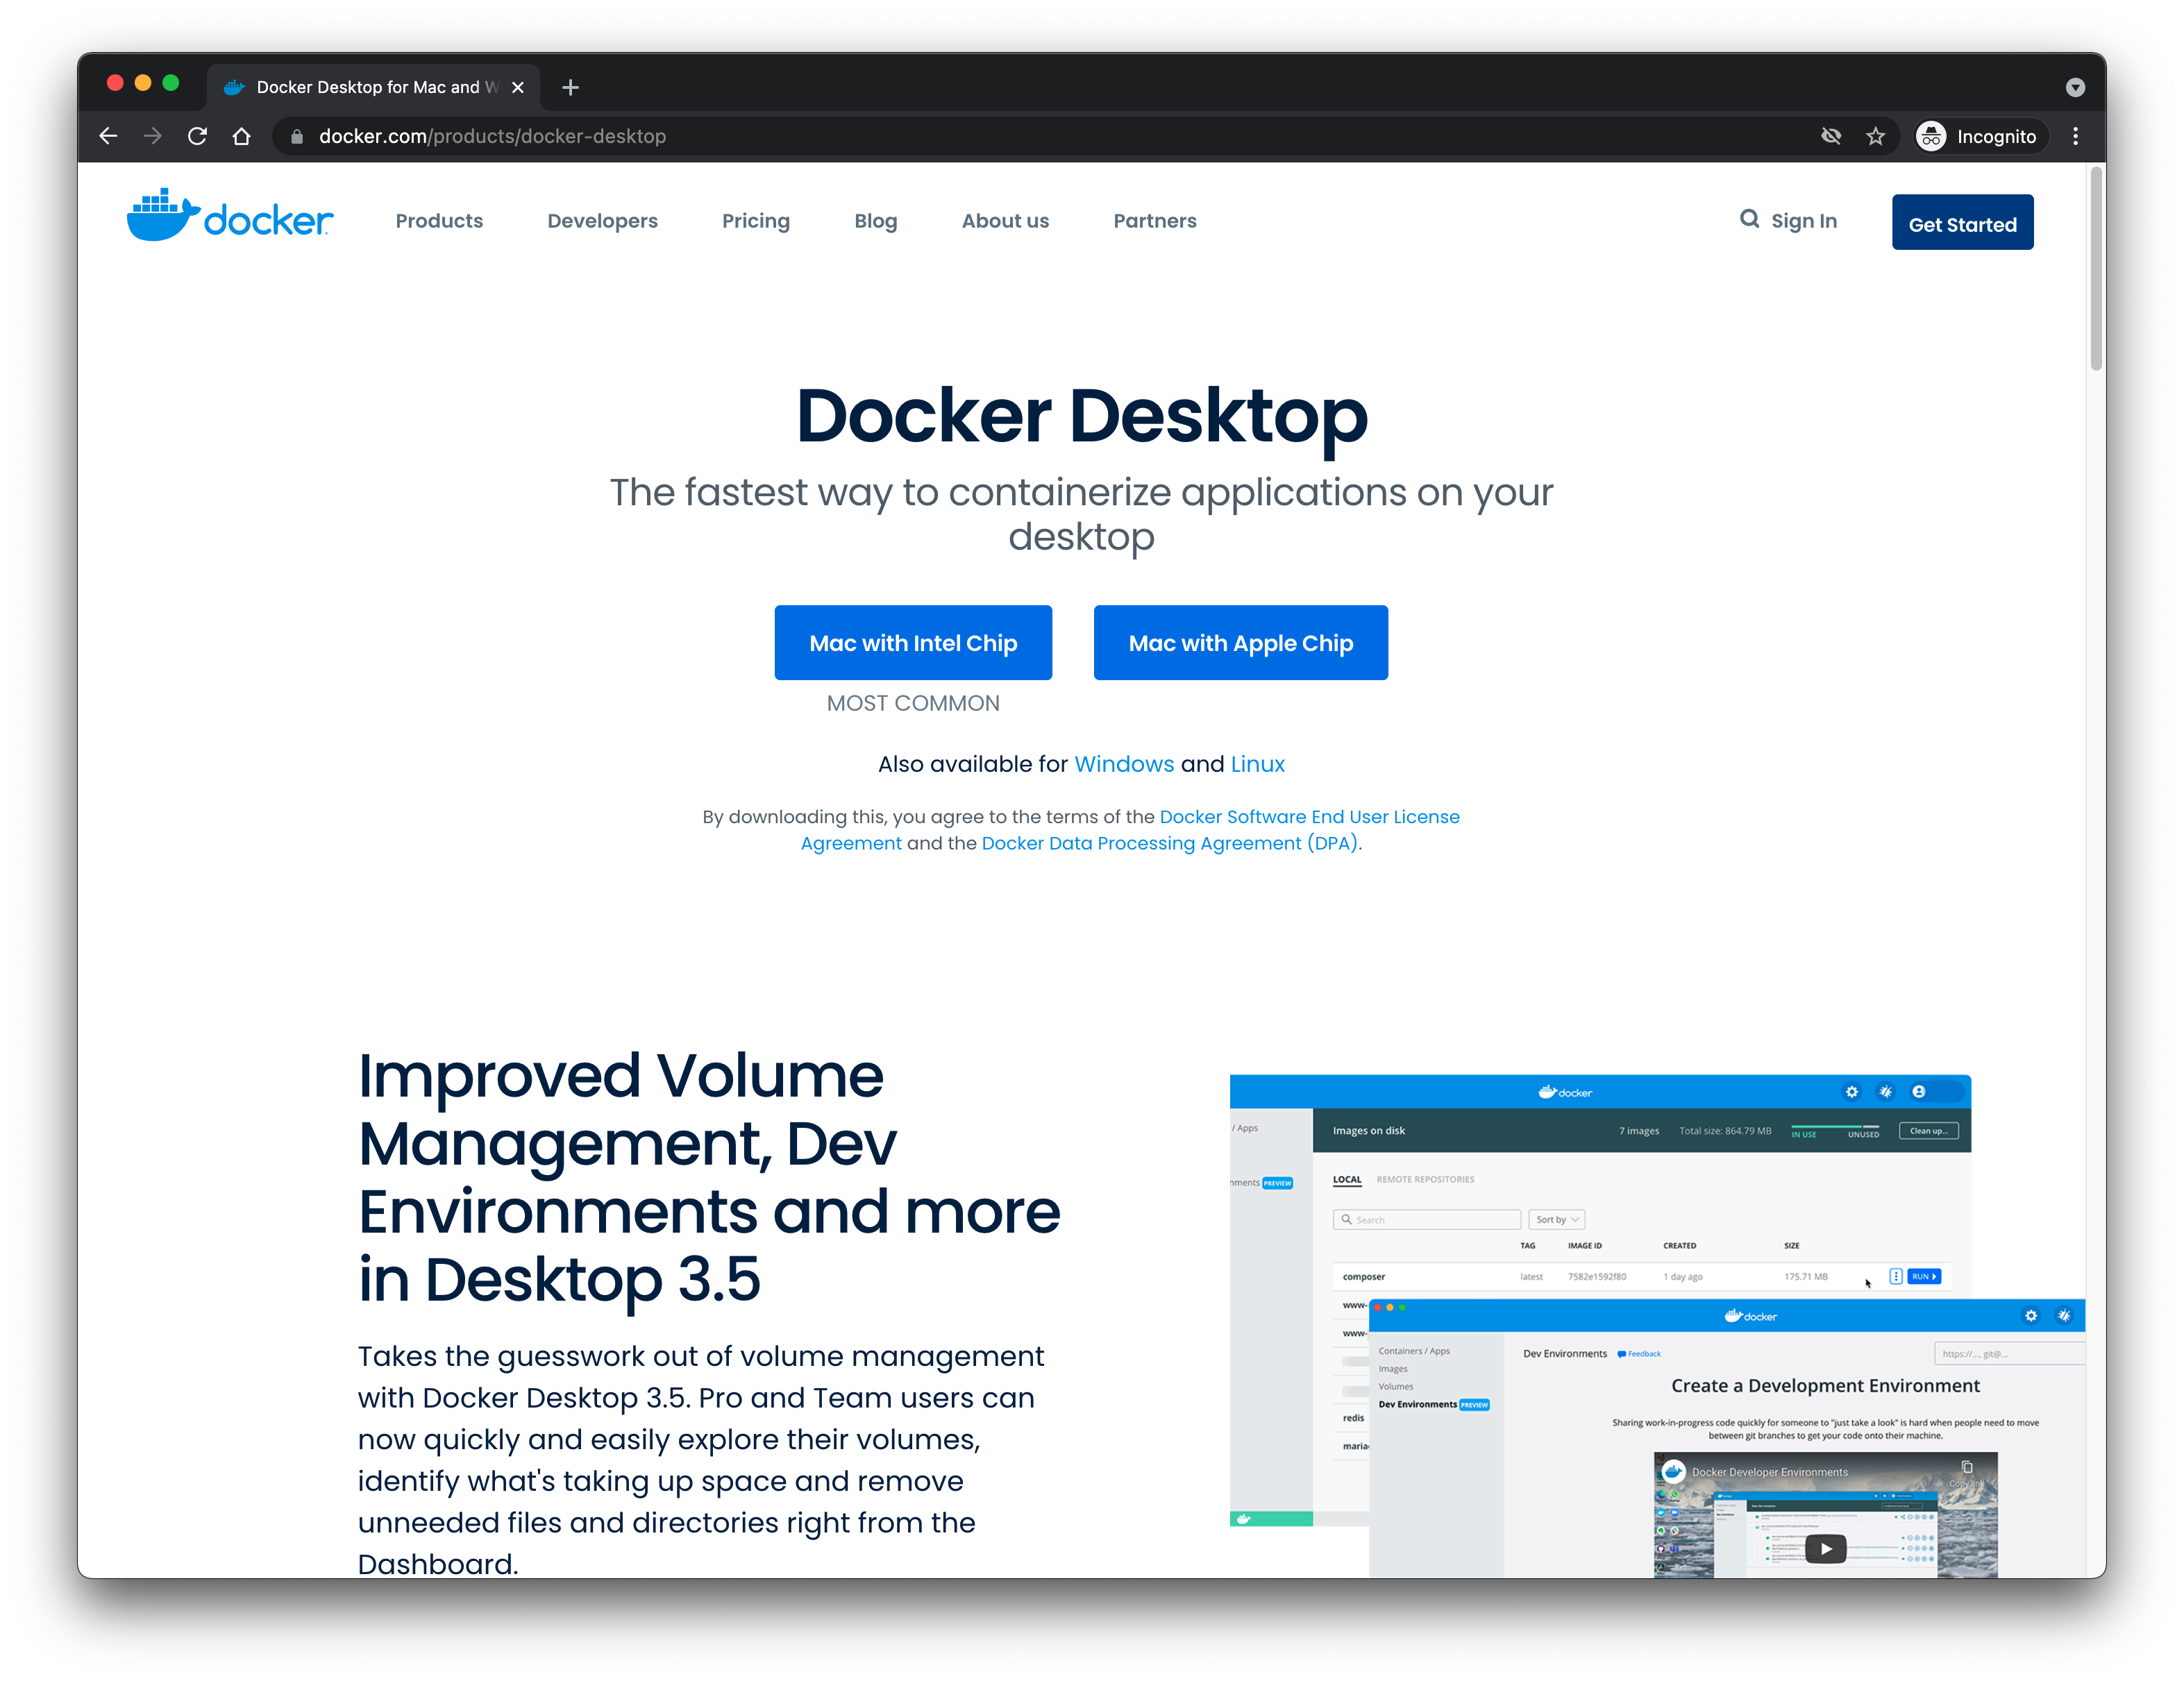Click the Docker Desktop main heading
2184x1681 pixels.
pos(1081,416)
